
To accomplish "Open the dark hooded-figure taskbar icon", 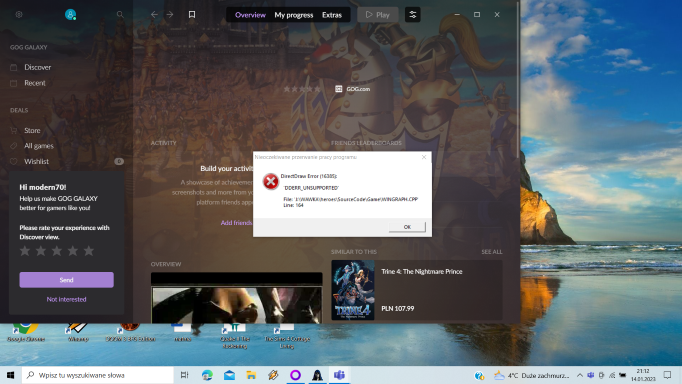I will (318, 375).
